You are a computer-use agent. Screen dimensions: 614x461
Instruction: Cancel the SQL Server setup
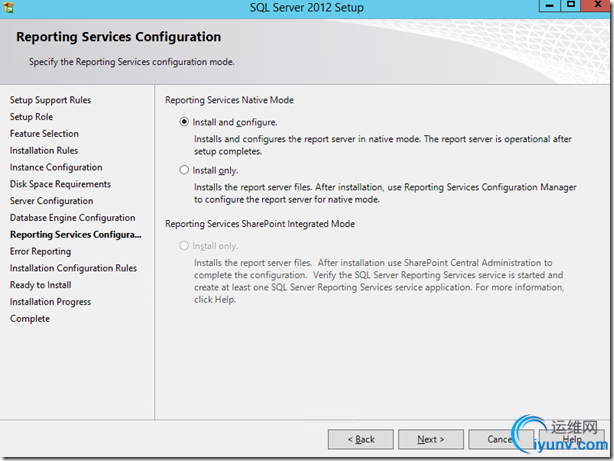coord(501,439)
